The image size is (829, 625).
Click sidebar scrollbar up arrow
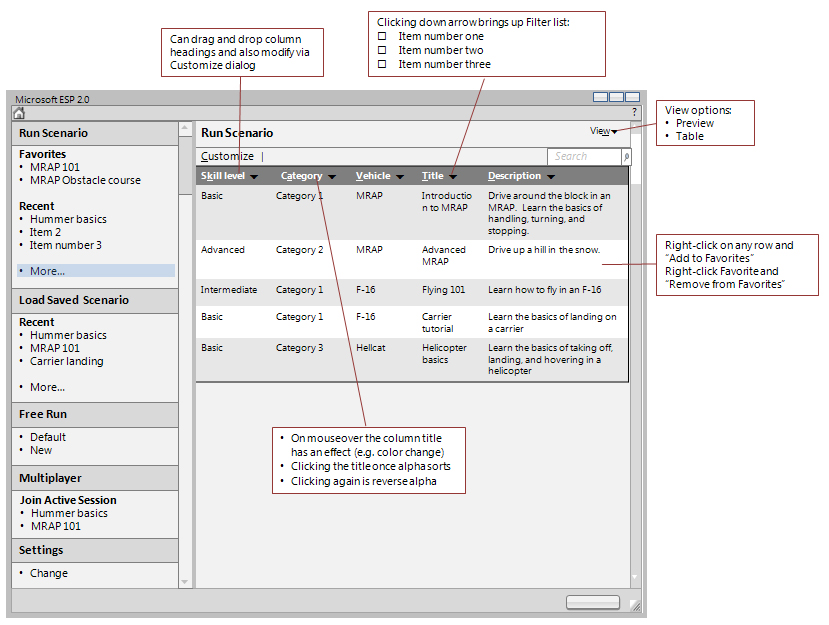click(x=185, y=128)
